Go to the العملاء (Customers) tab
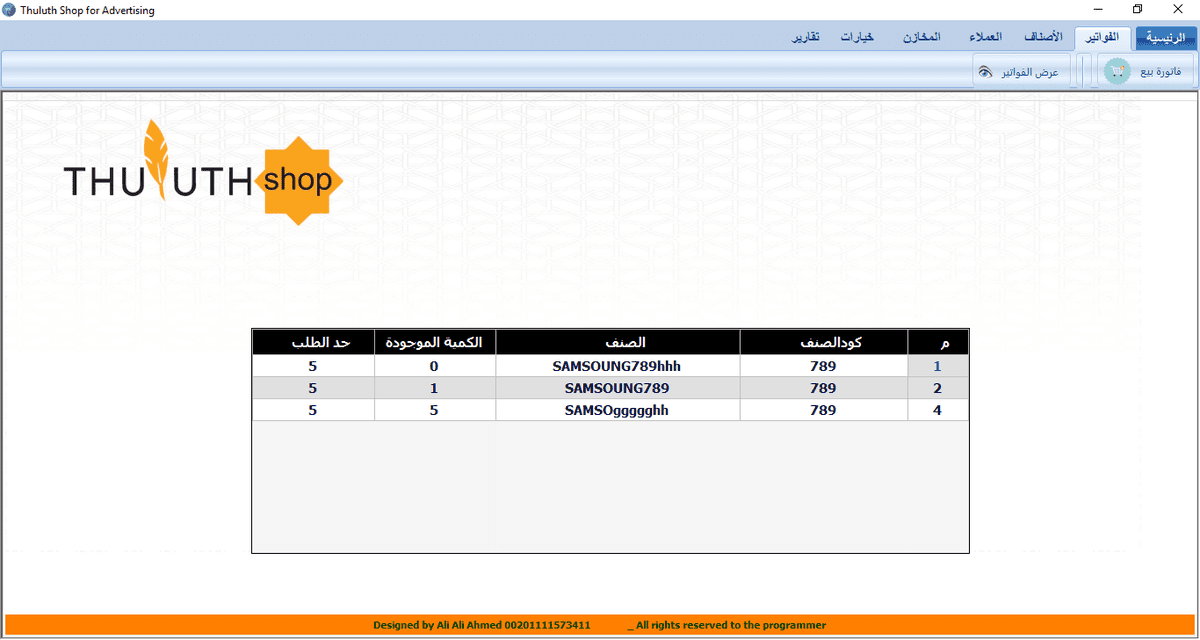This screenshot has height=640, width=1200. pyautogui.click(x=985, y=38)
